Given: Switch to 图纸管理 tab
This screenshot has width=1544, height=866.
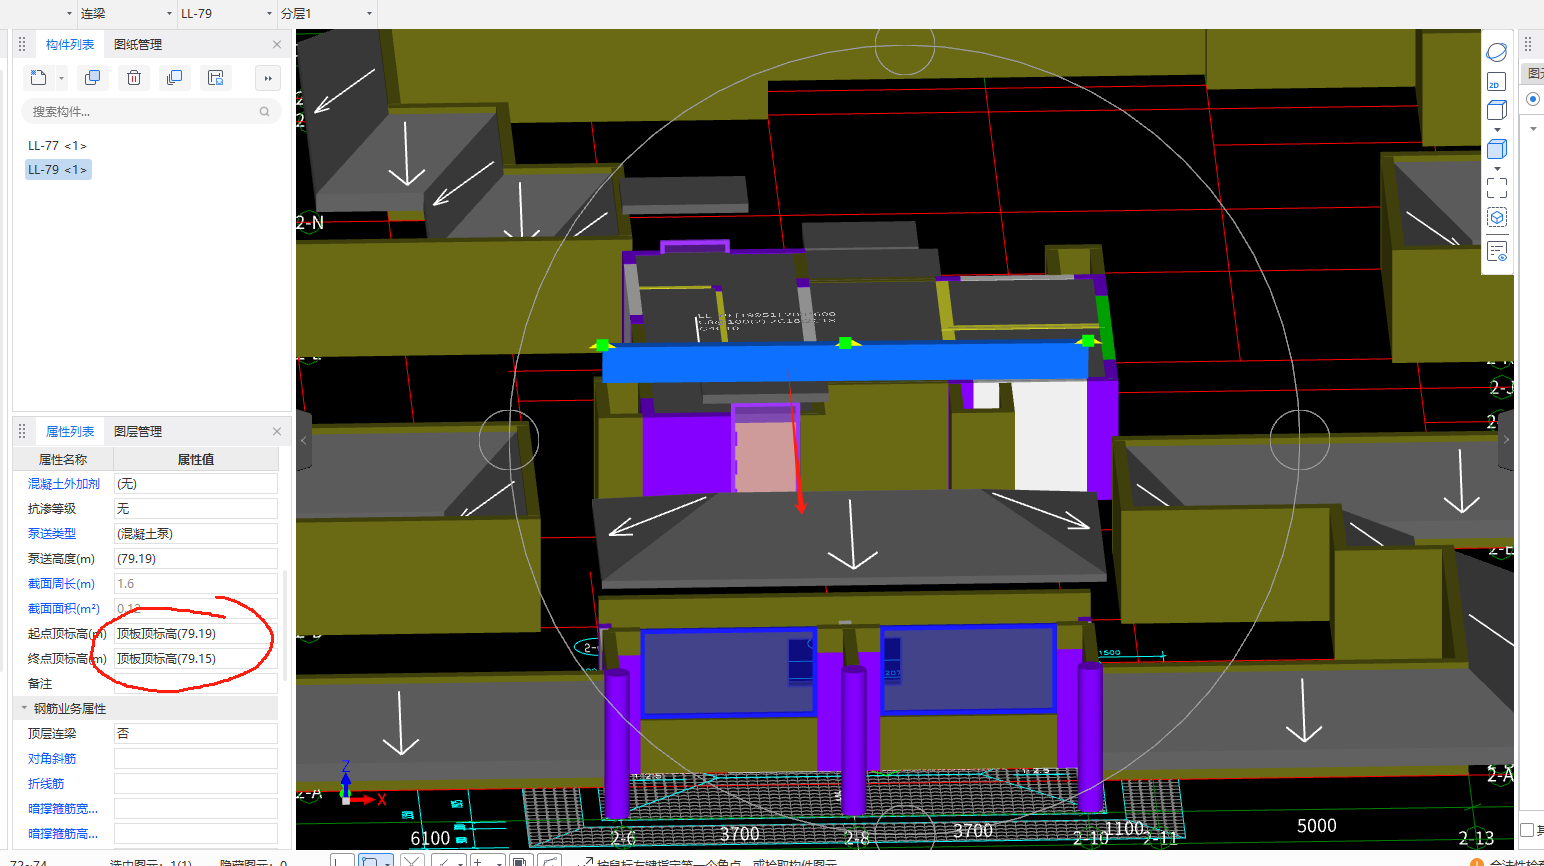Looking at the screenshot, I should coord(138,44).
